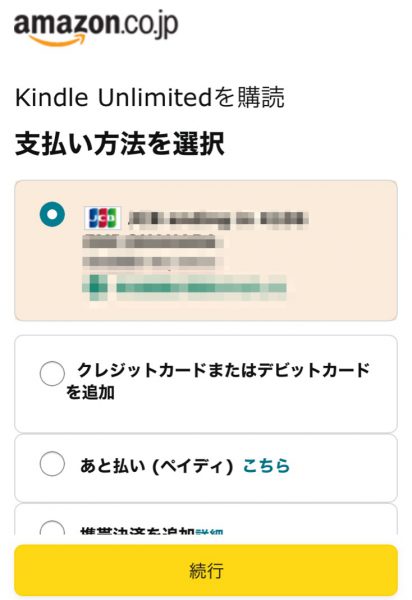Click the 詳細 link beside 携帯決済を追加
Viewport: 412px width, 600px height.
209,531
